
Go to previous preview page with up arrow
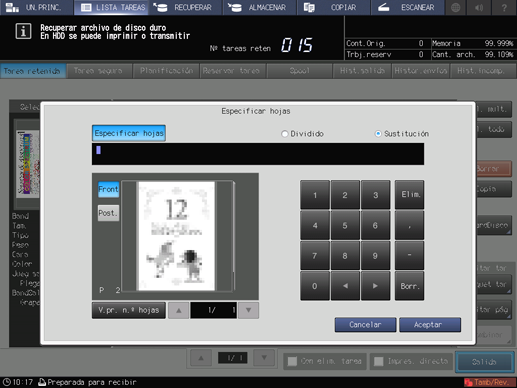click(179, 310)
